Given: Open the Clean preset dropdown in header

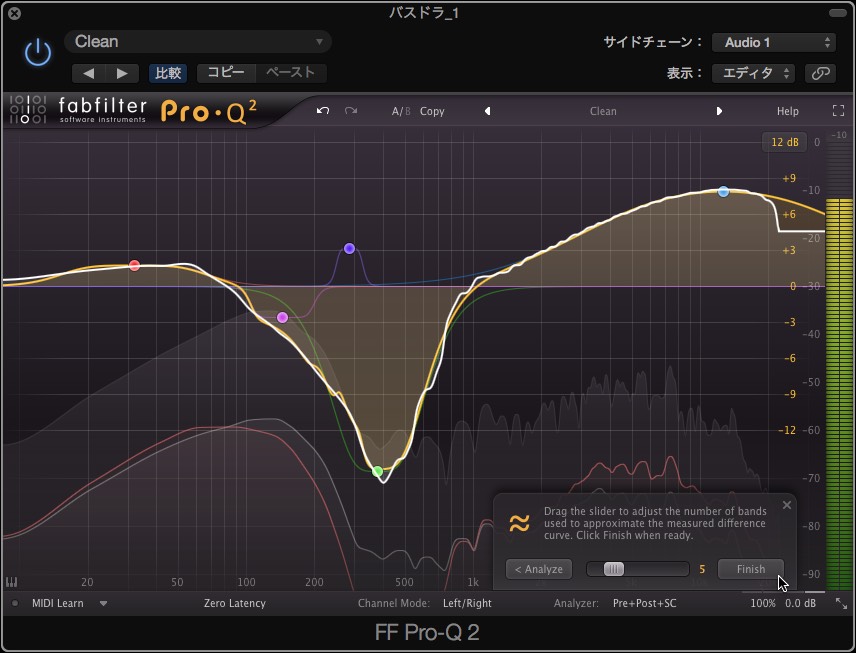Looking at the screenshot, I should pos(198,42).
